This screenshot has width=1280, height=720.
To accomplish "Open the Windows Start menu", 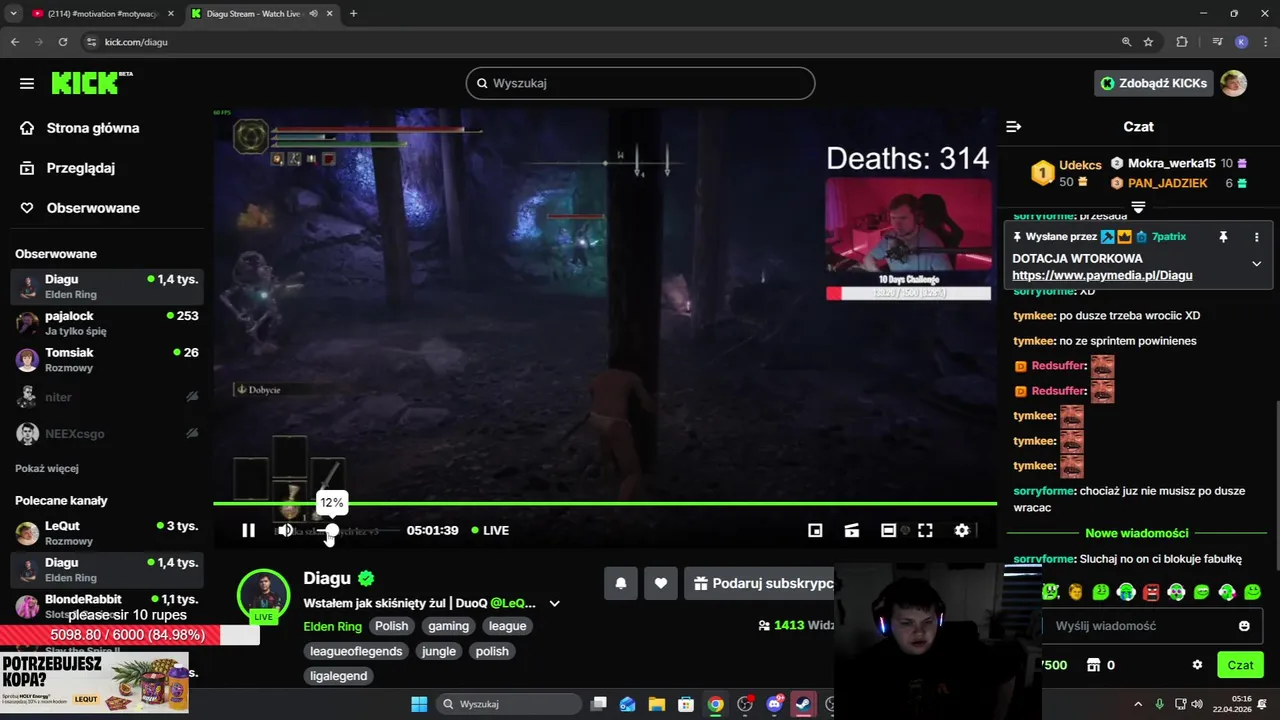I will [419, 704].
